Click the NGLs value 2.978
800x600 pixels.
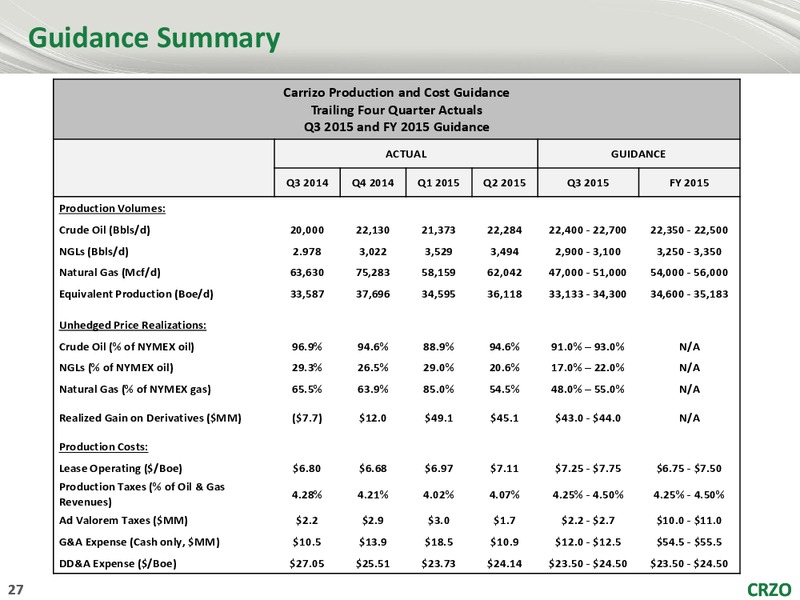click(x=307, y=252)
